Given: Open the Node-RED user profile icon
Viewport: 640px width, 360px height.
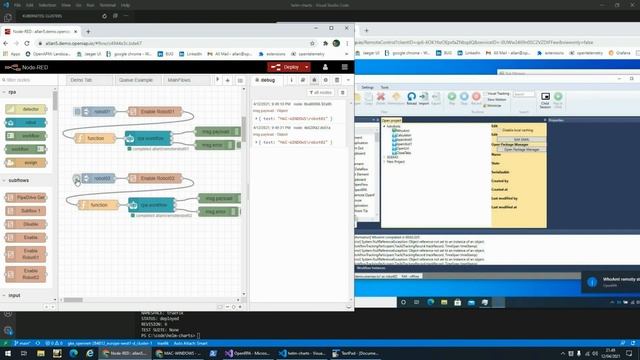Looking at the screenshot, I should [325, 67].
